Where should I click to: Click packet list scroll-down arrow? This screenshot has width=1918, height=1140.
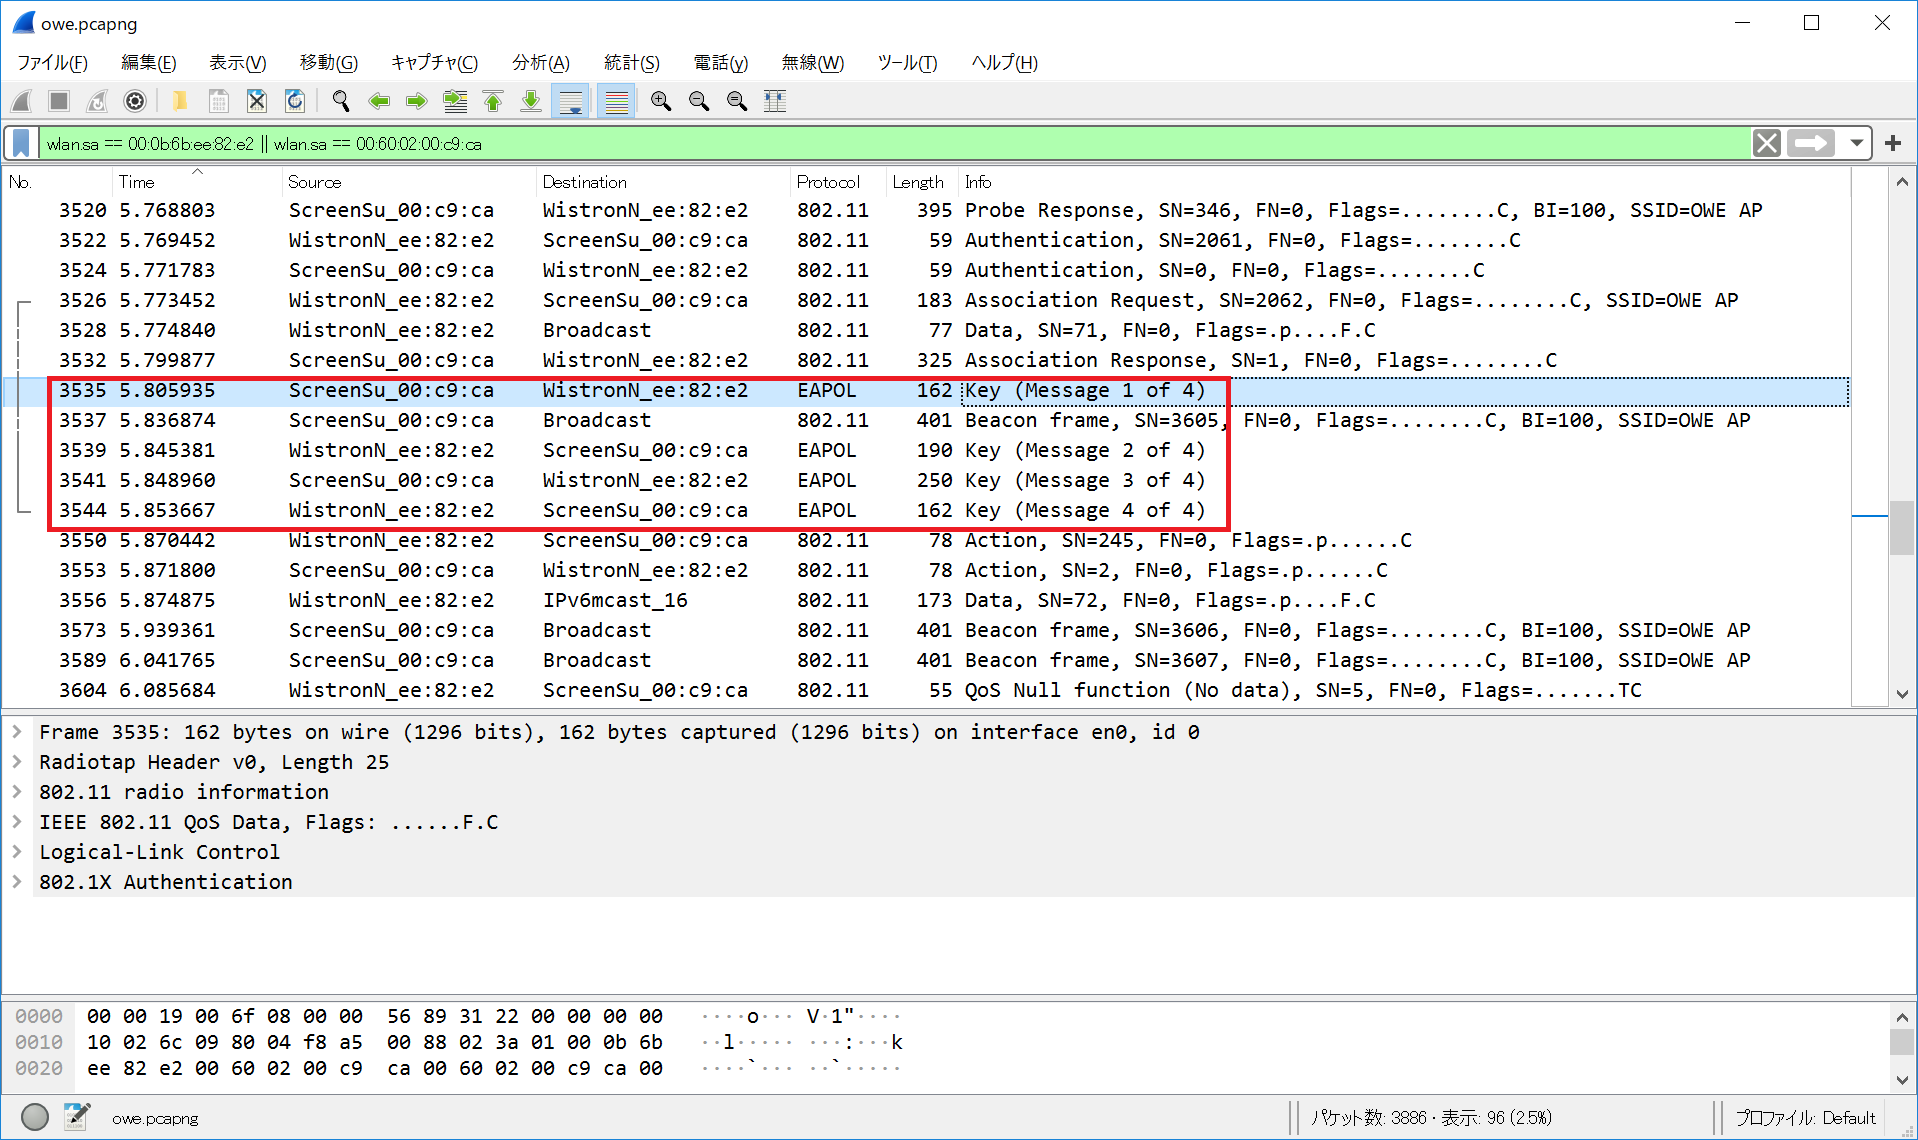coord(1902,693)
